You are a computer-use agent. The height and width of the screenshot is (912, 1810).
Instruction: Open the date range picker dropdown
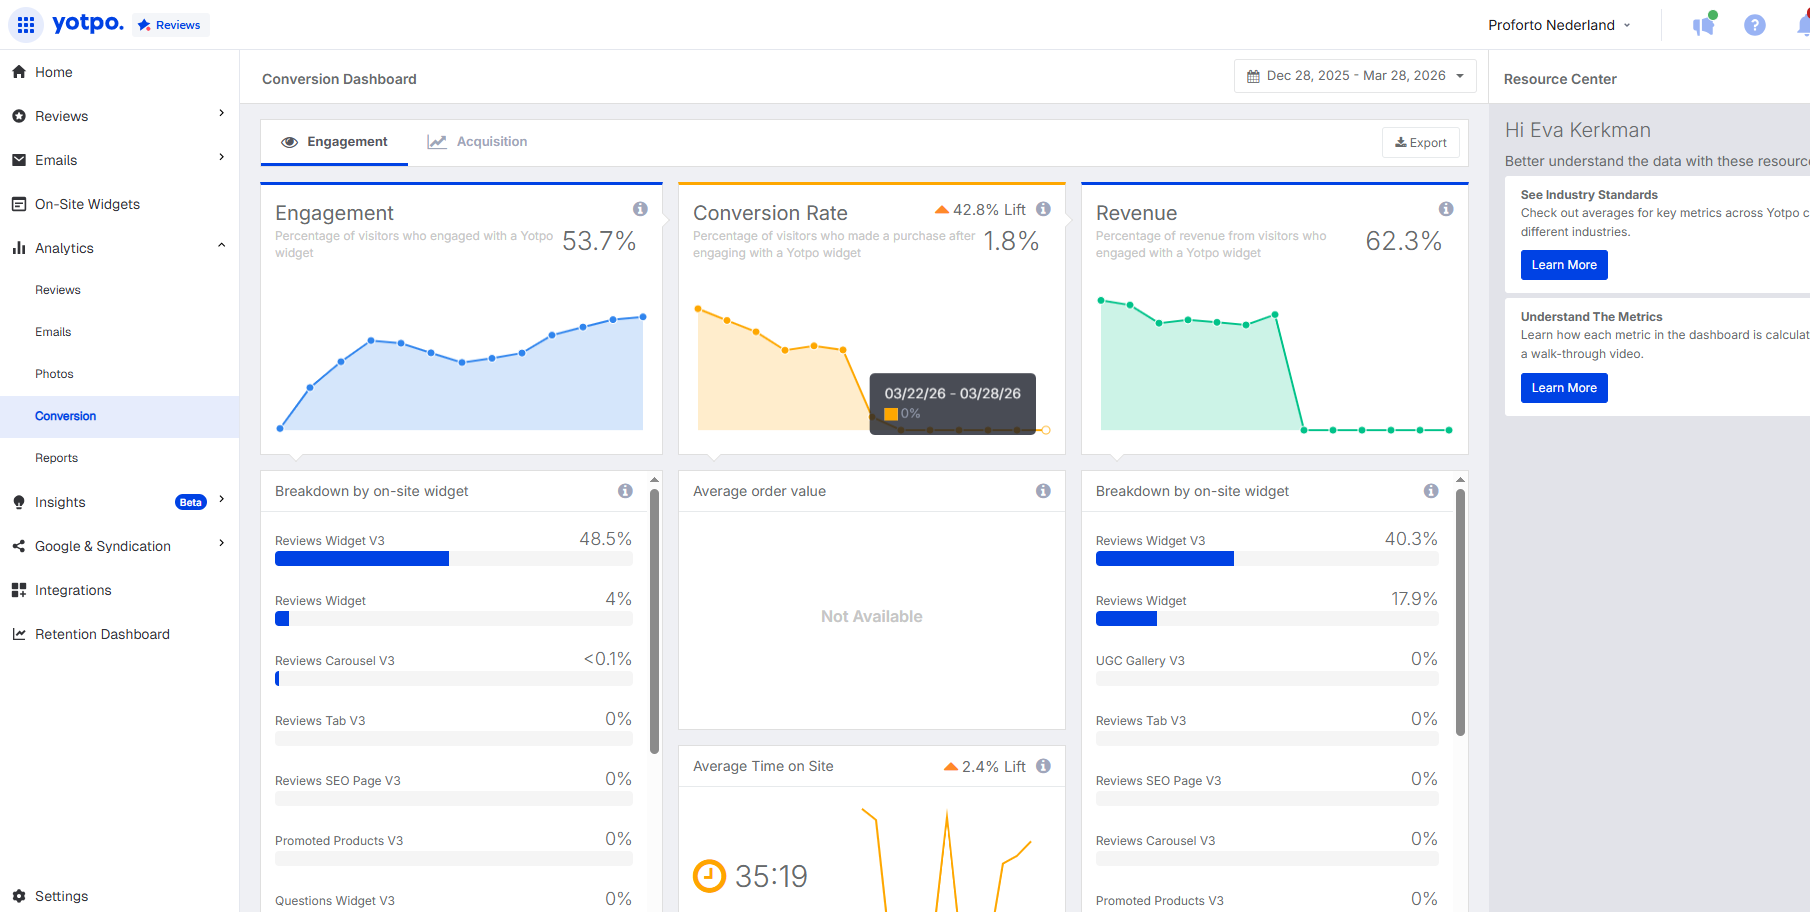pyautogui.click(x=1355, y=76)
